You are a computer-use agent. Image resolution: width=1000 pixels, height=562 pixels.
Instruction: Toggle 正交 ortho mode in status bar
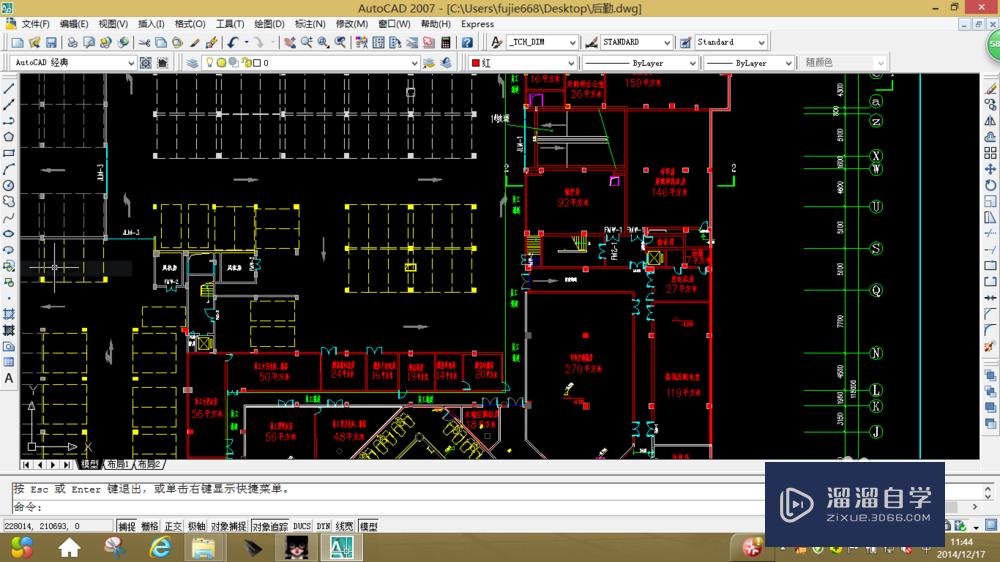[x=173, y=526]
